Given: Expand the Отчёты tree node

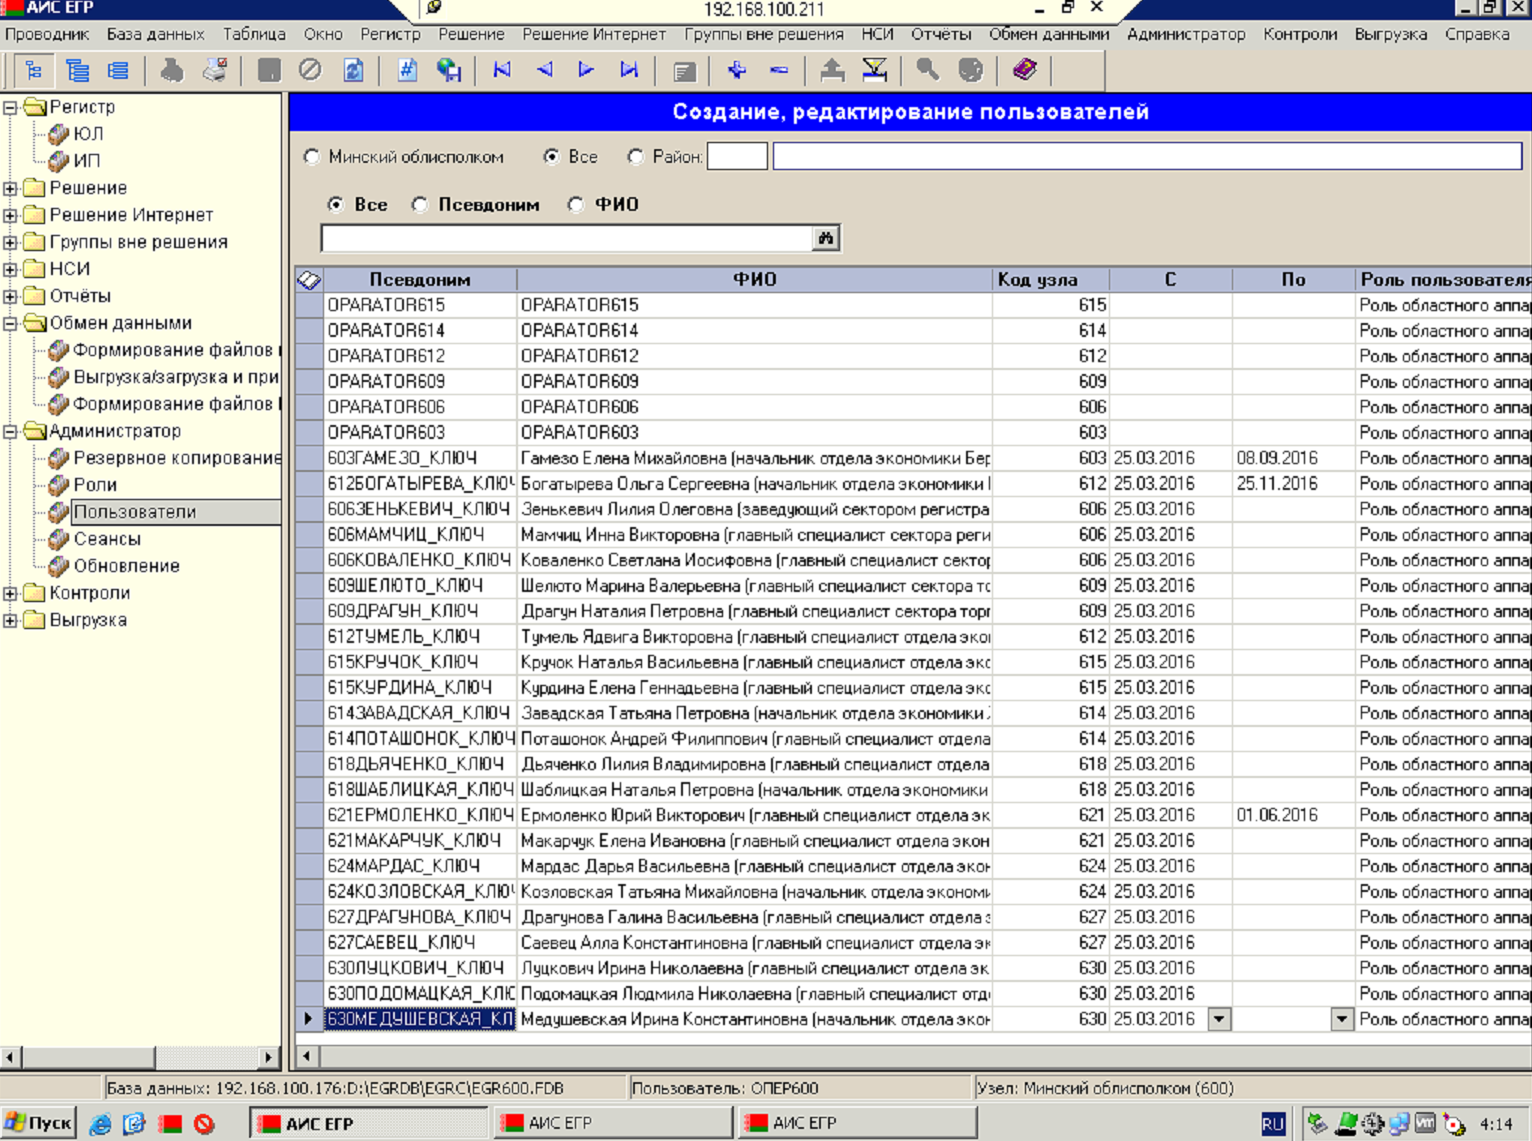Looking at the screenshot, I should coord(10,296).
